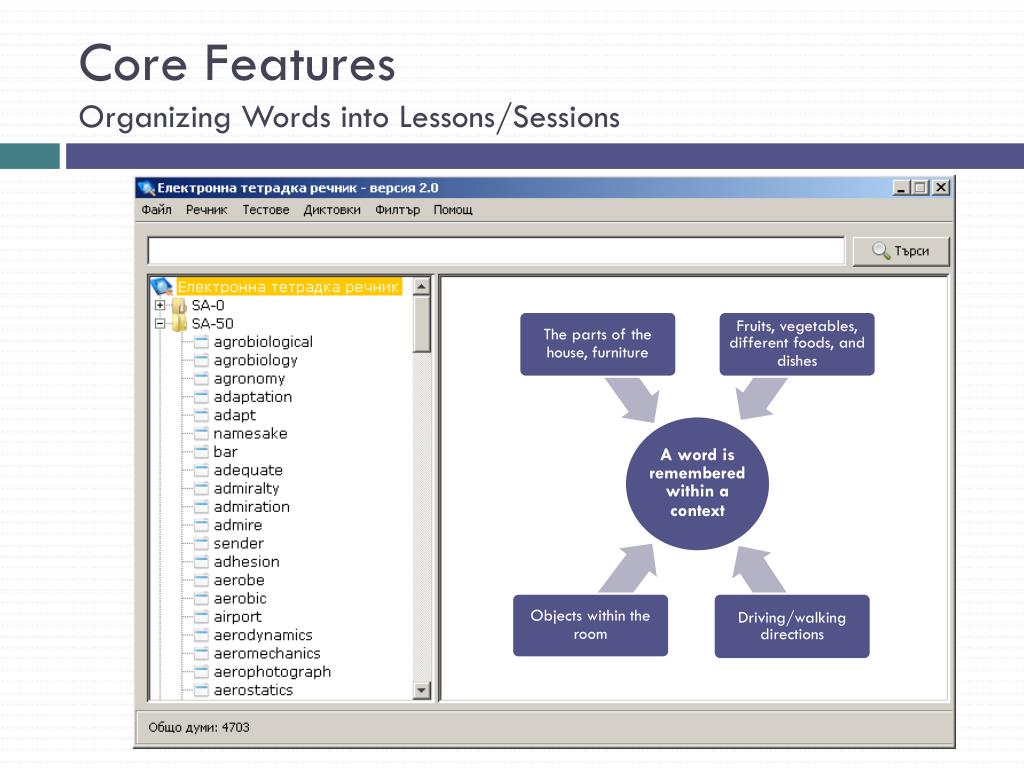Viewport: 1024px width, 768px height.
Task: Select root Електронна тетрадка речник node
Action: (x=288, y=287)
